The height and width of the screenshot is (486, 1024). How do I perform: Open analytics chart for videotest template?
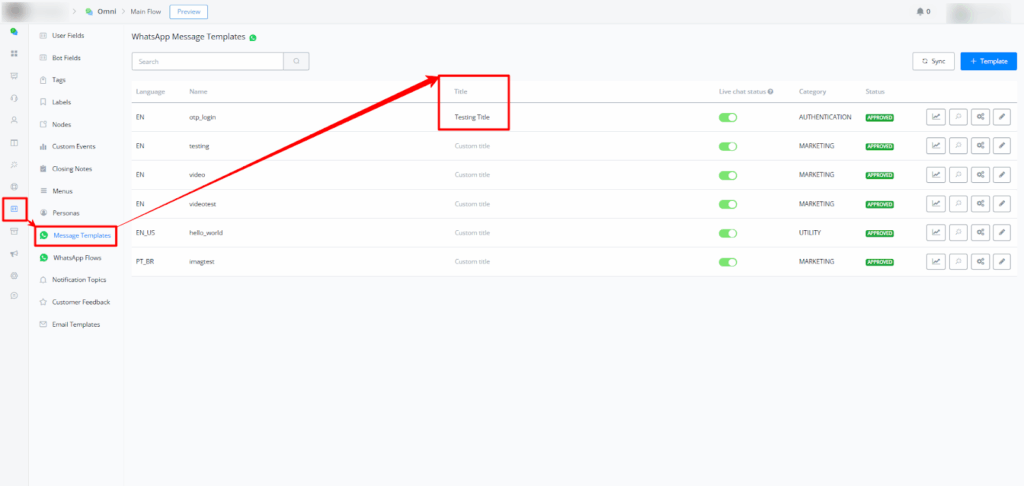click(935, 204)
